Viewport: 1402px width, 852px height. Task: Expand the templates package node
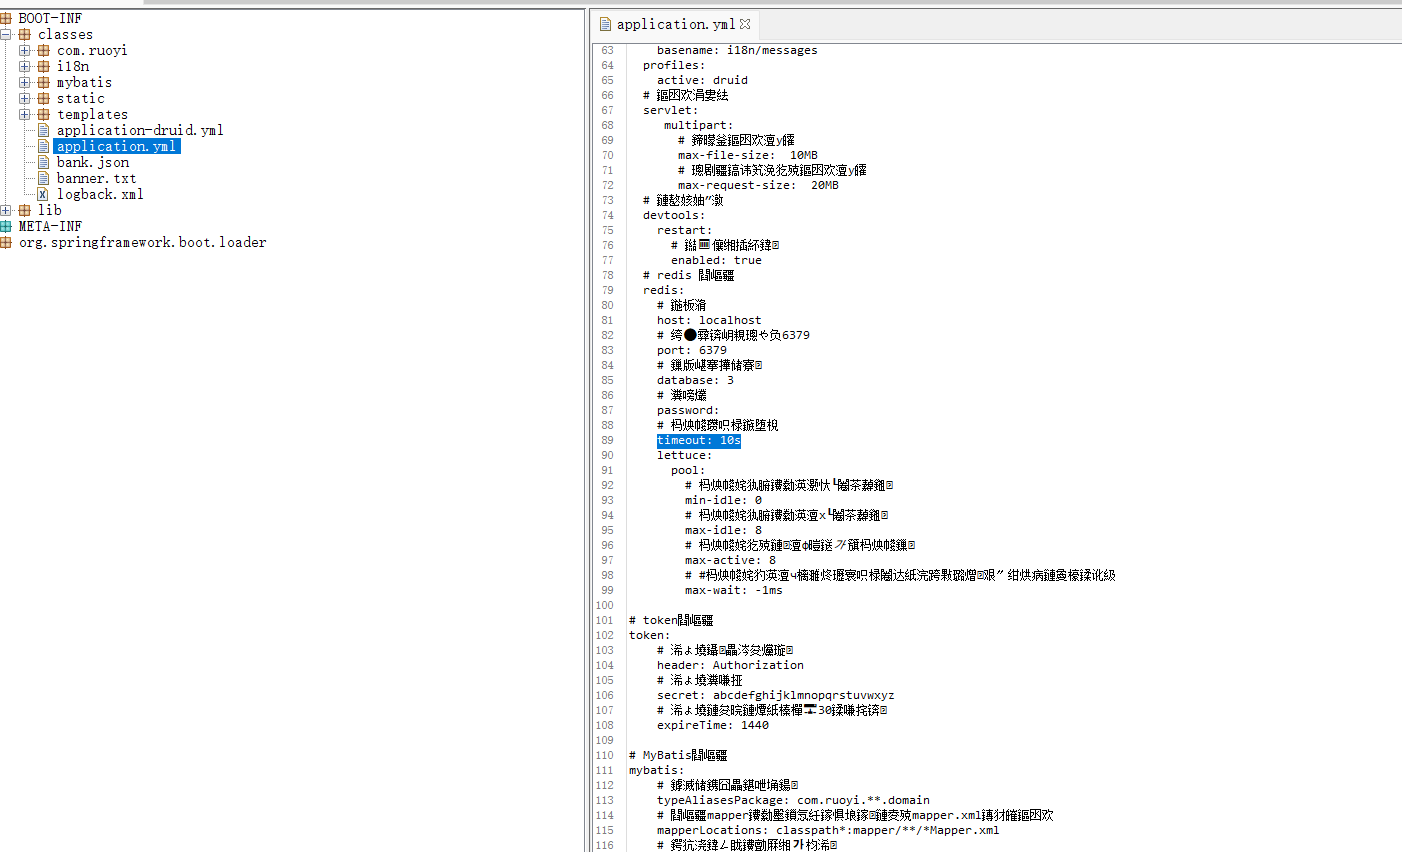(x=25, y=114)
